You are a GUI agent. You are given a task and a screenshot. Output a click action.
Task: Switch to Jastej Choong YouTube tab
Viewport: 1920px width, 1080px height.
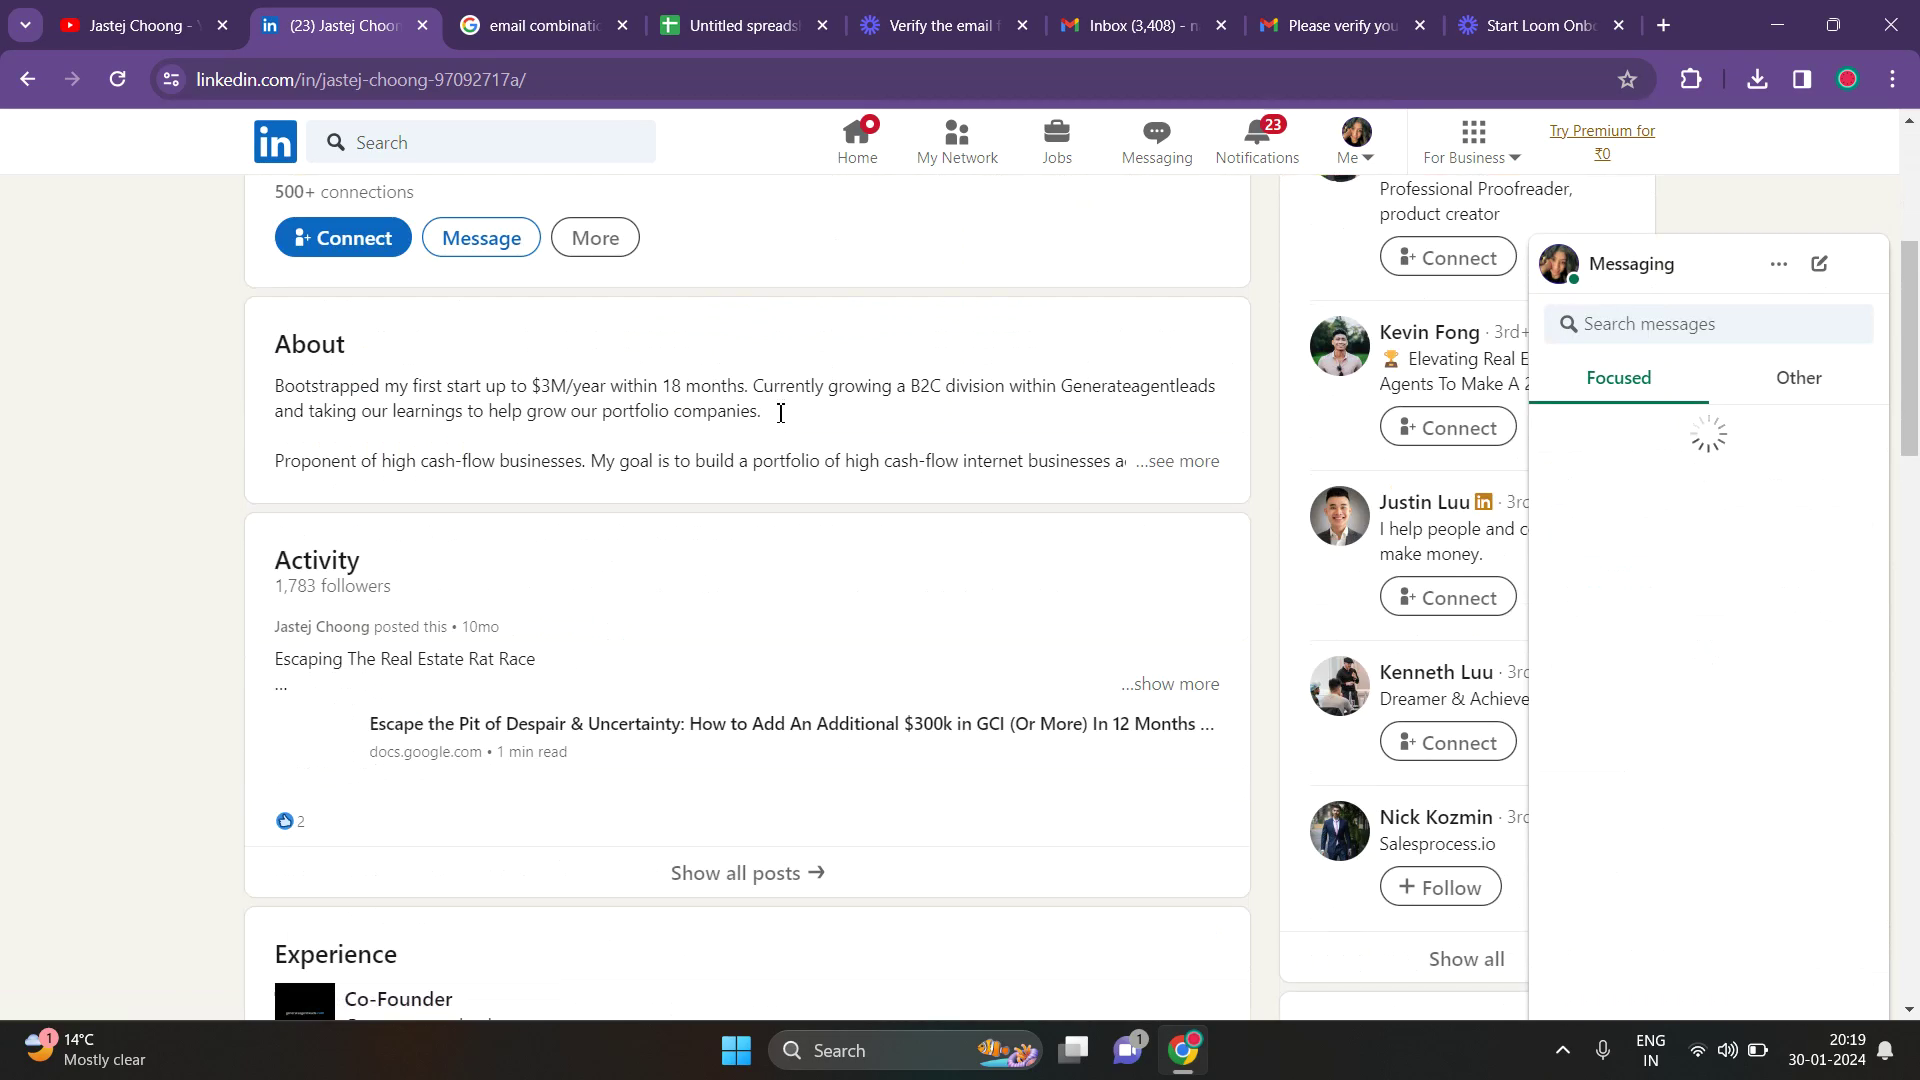(x=145, y=26)
